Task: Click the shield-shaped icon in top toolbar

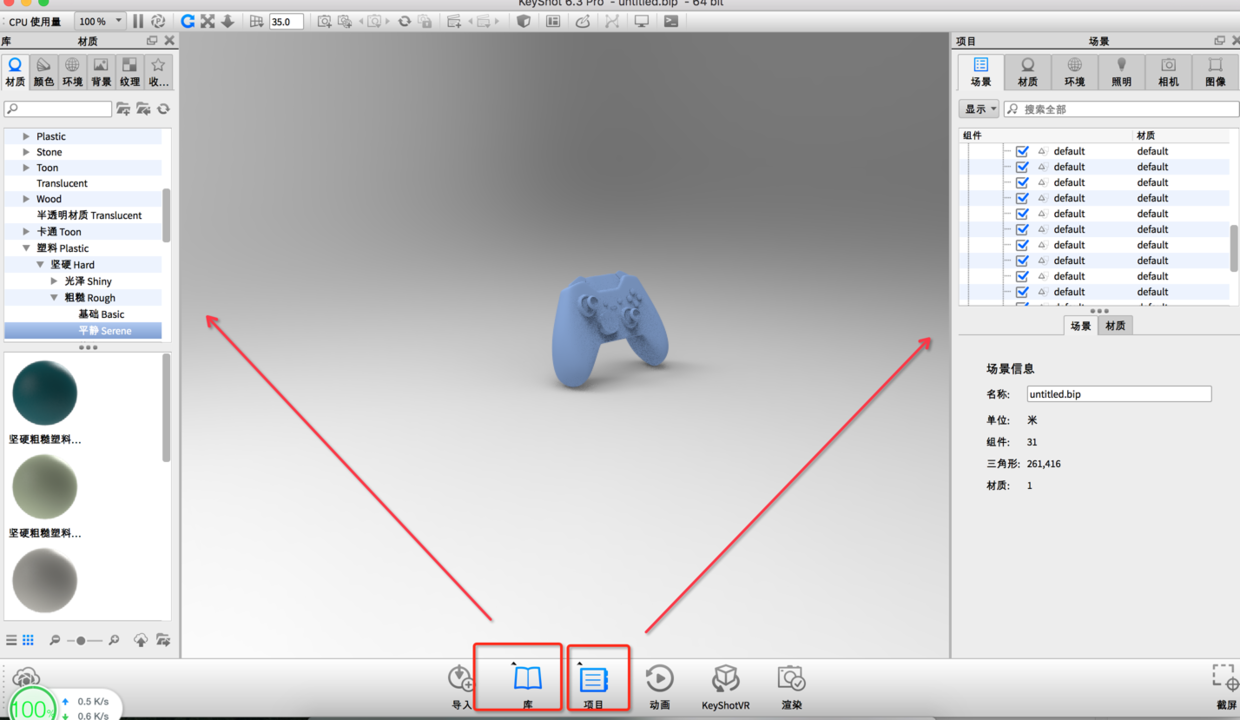Action: (523, 21)
